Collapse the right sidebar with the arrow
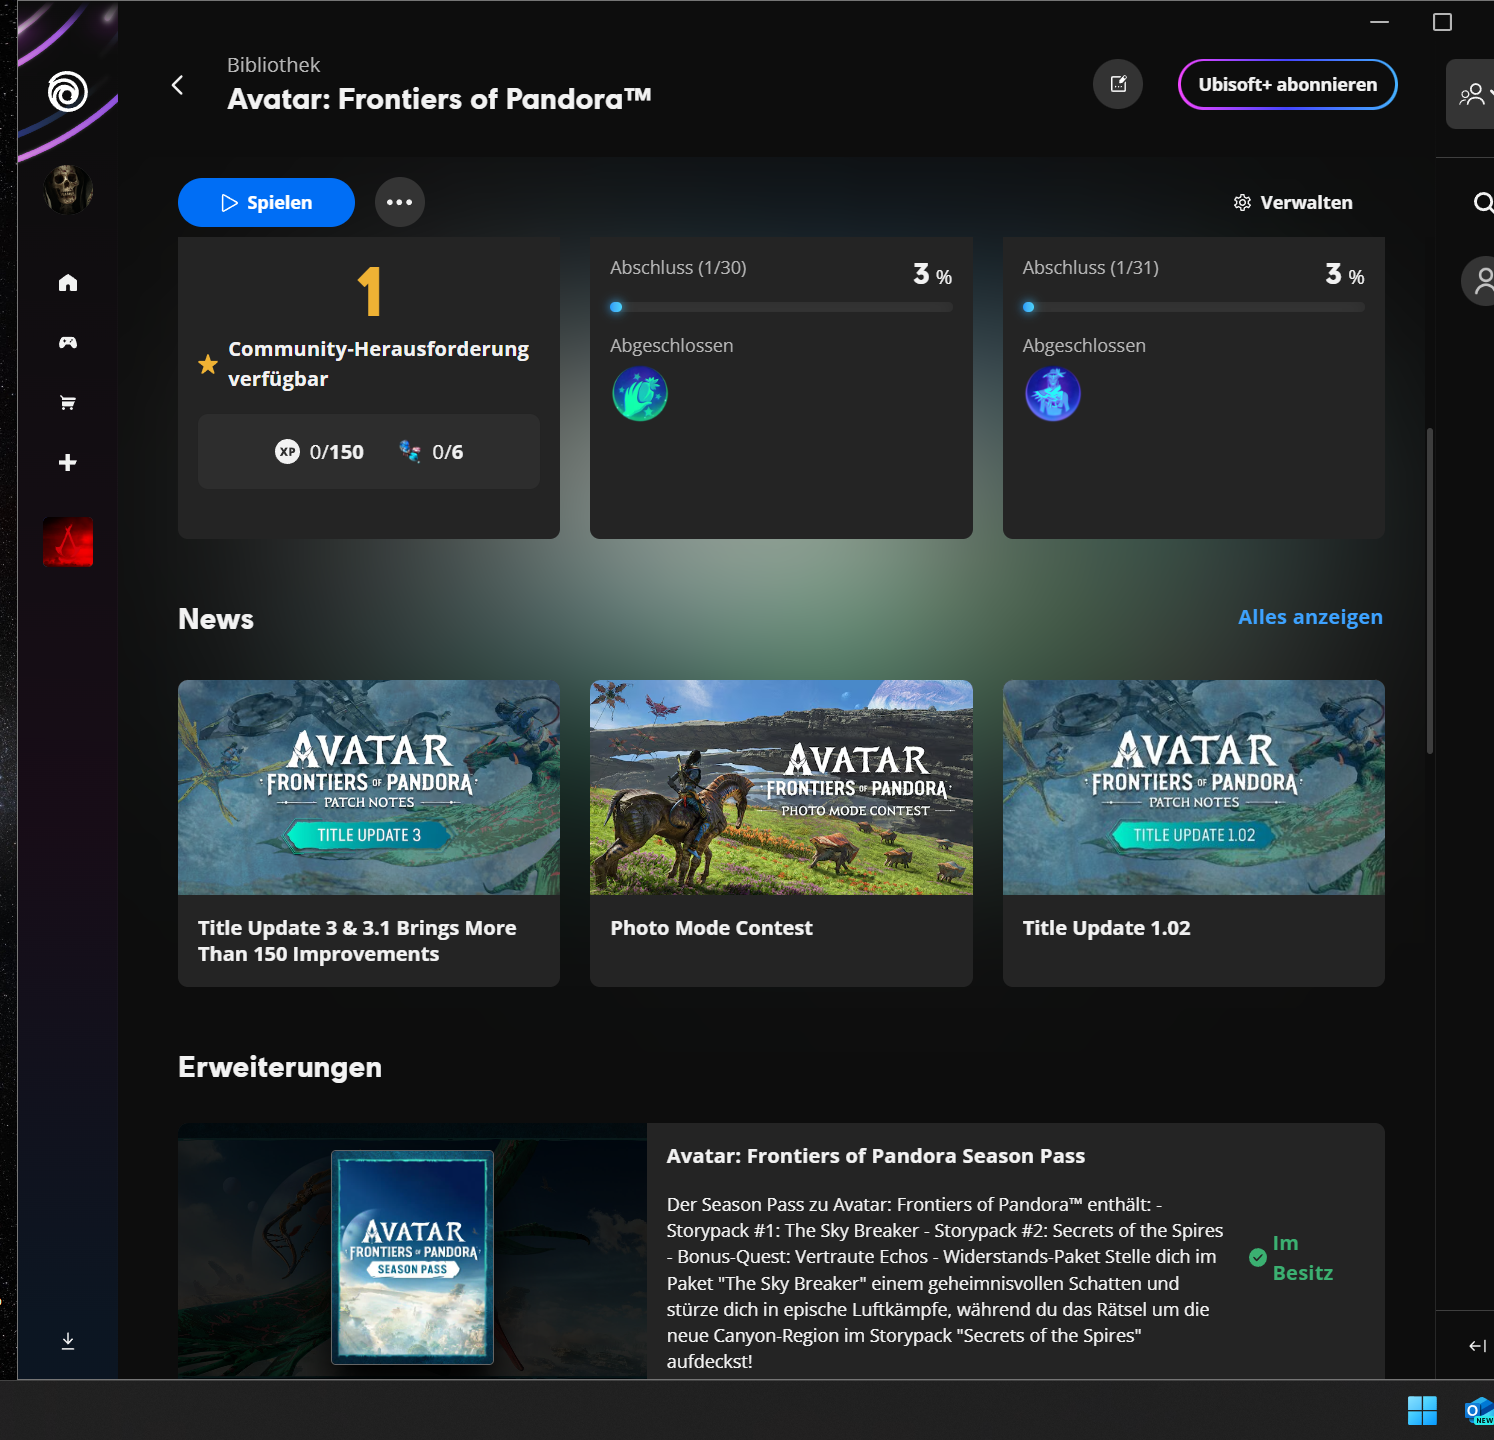Image resolution: width=1494 pixels, height=1440 pixels. 1479,1345
